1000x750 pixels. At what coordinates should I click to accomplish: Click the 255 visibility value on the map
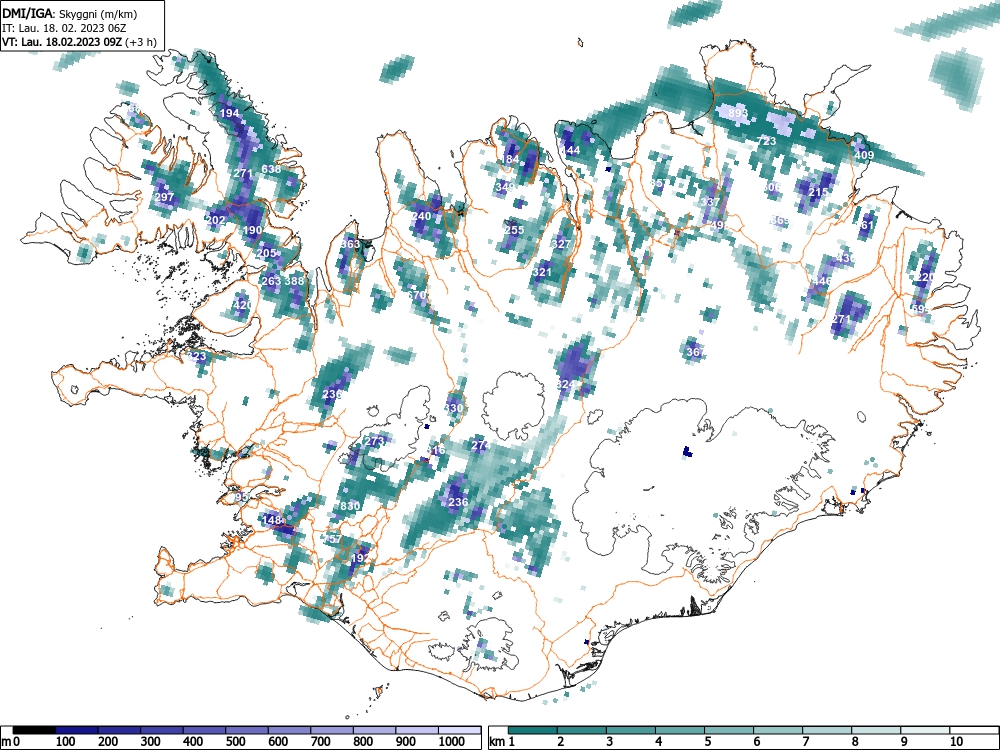(514, 230)
